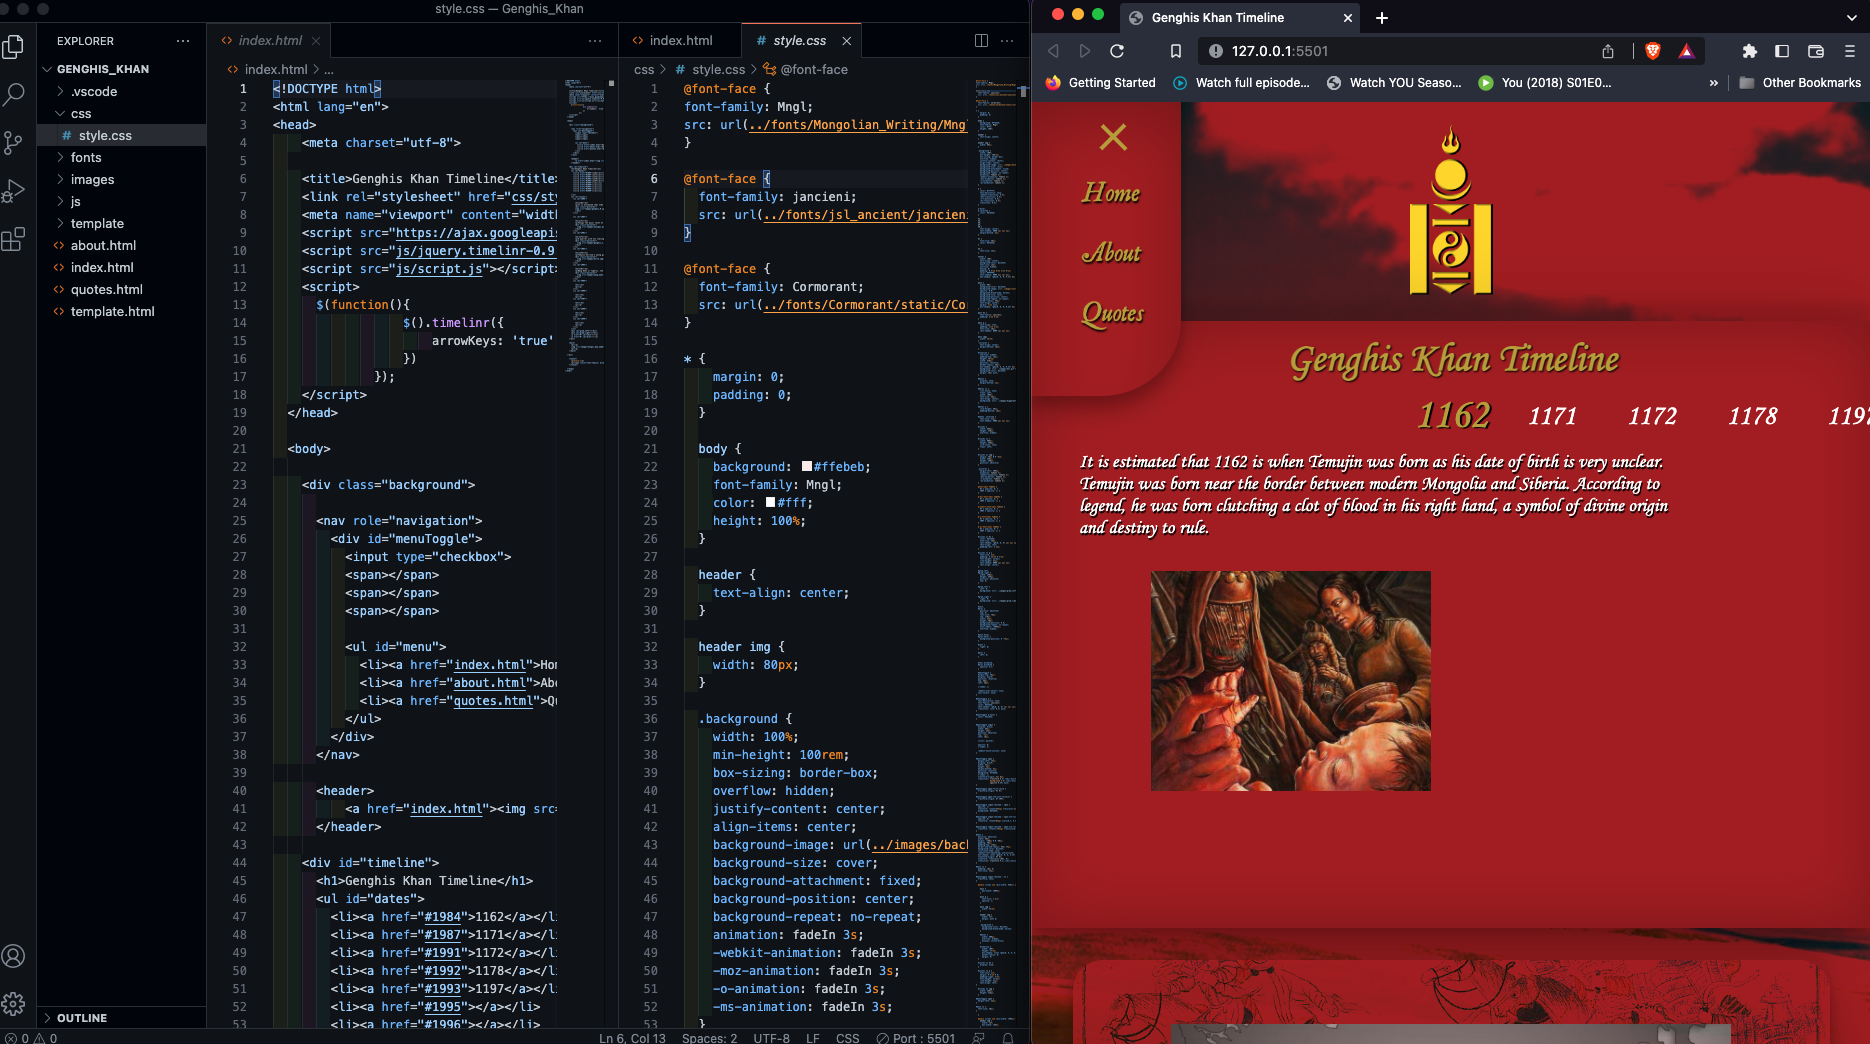This screenshot has width=1870, height=1044.
Task: Open the browser hamburger menu
Action: (1850, 51)
